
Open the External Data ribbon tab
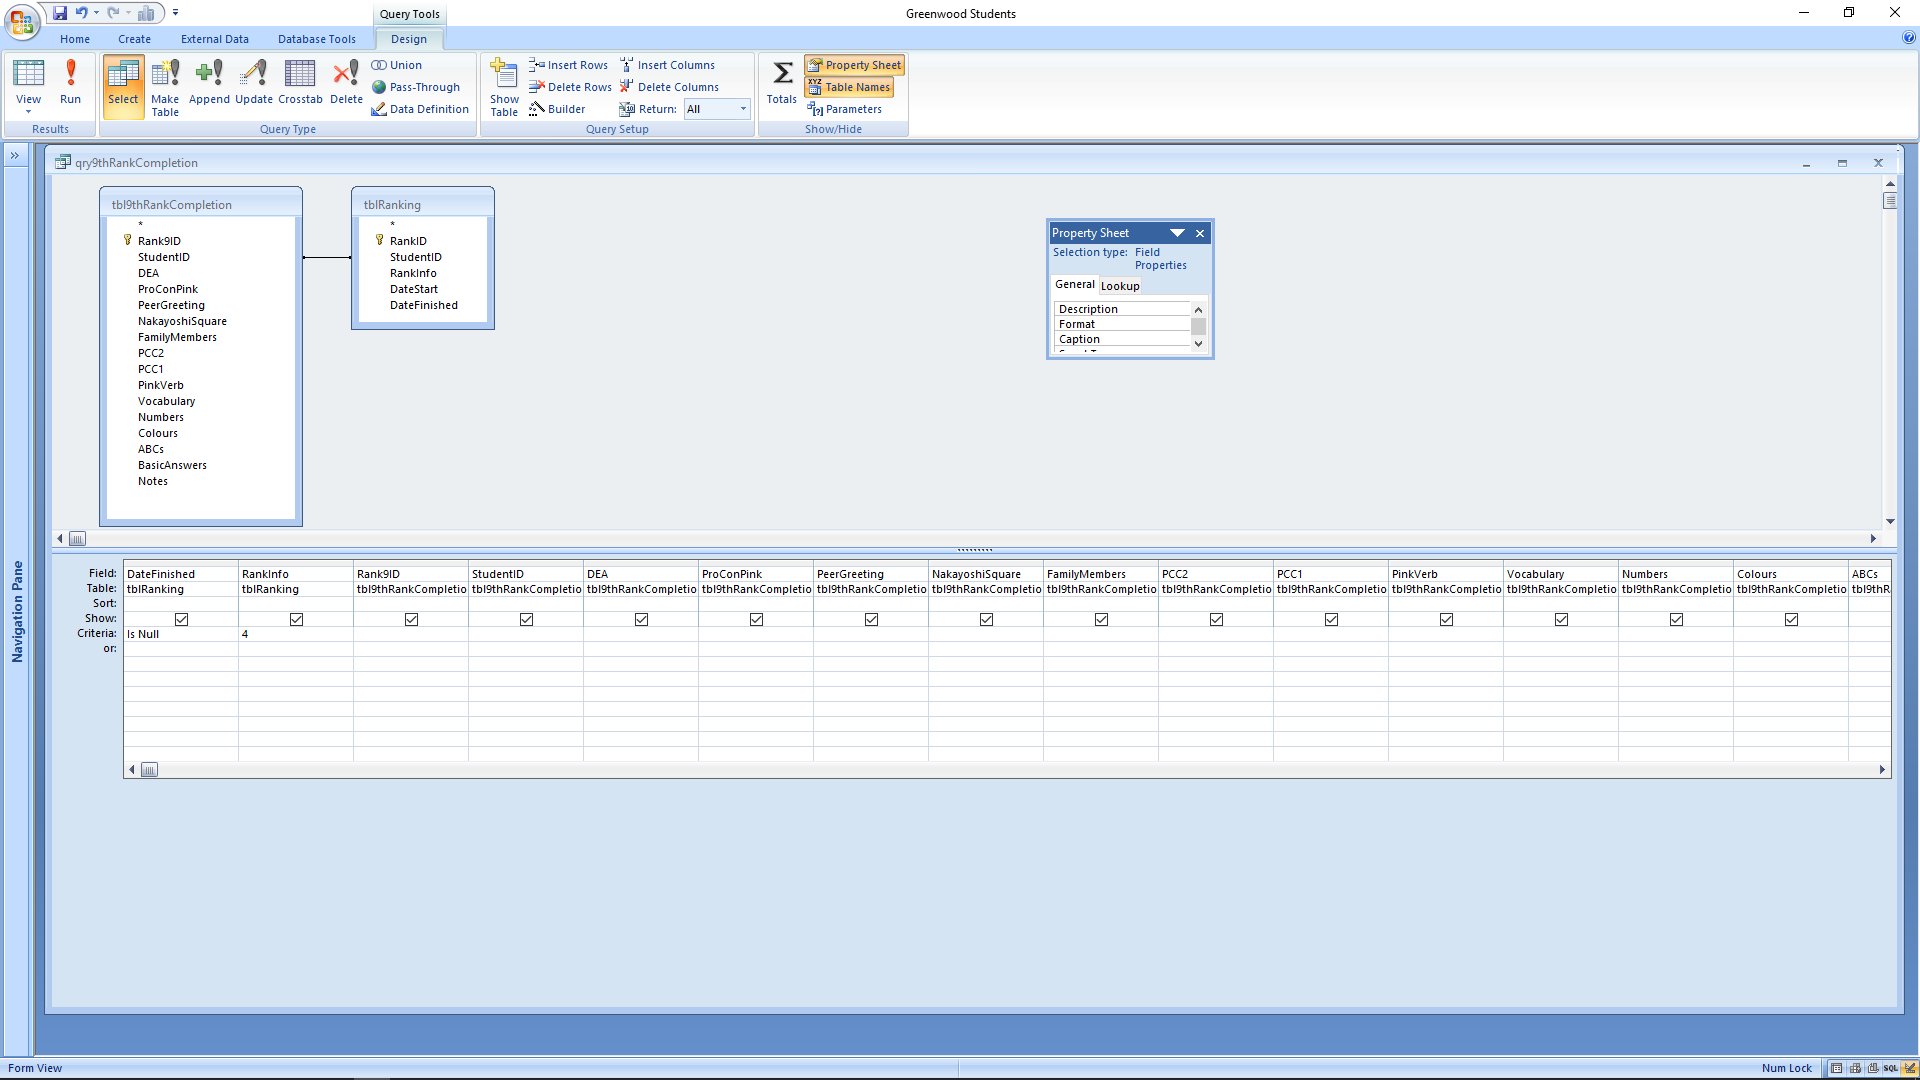[x=214, y=39]
